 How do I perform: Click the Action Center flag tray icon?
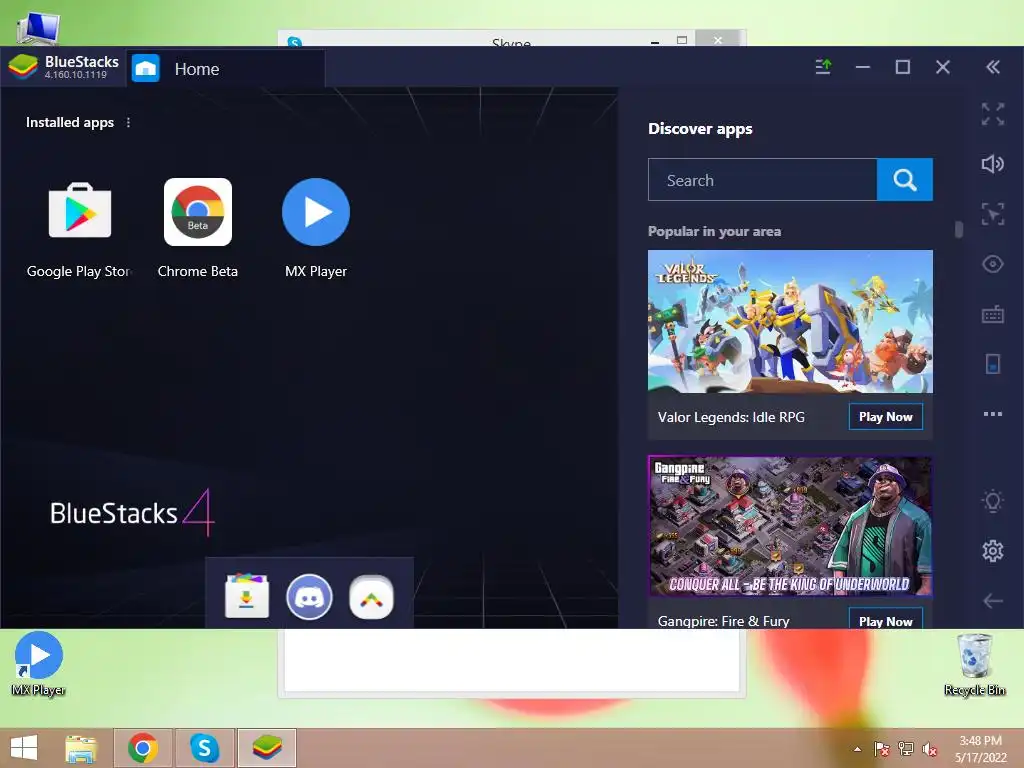click(881, 749)
